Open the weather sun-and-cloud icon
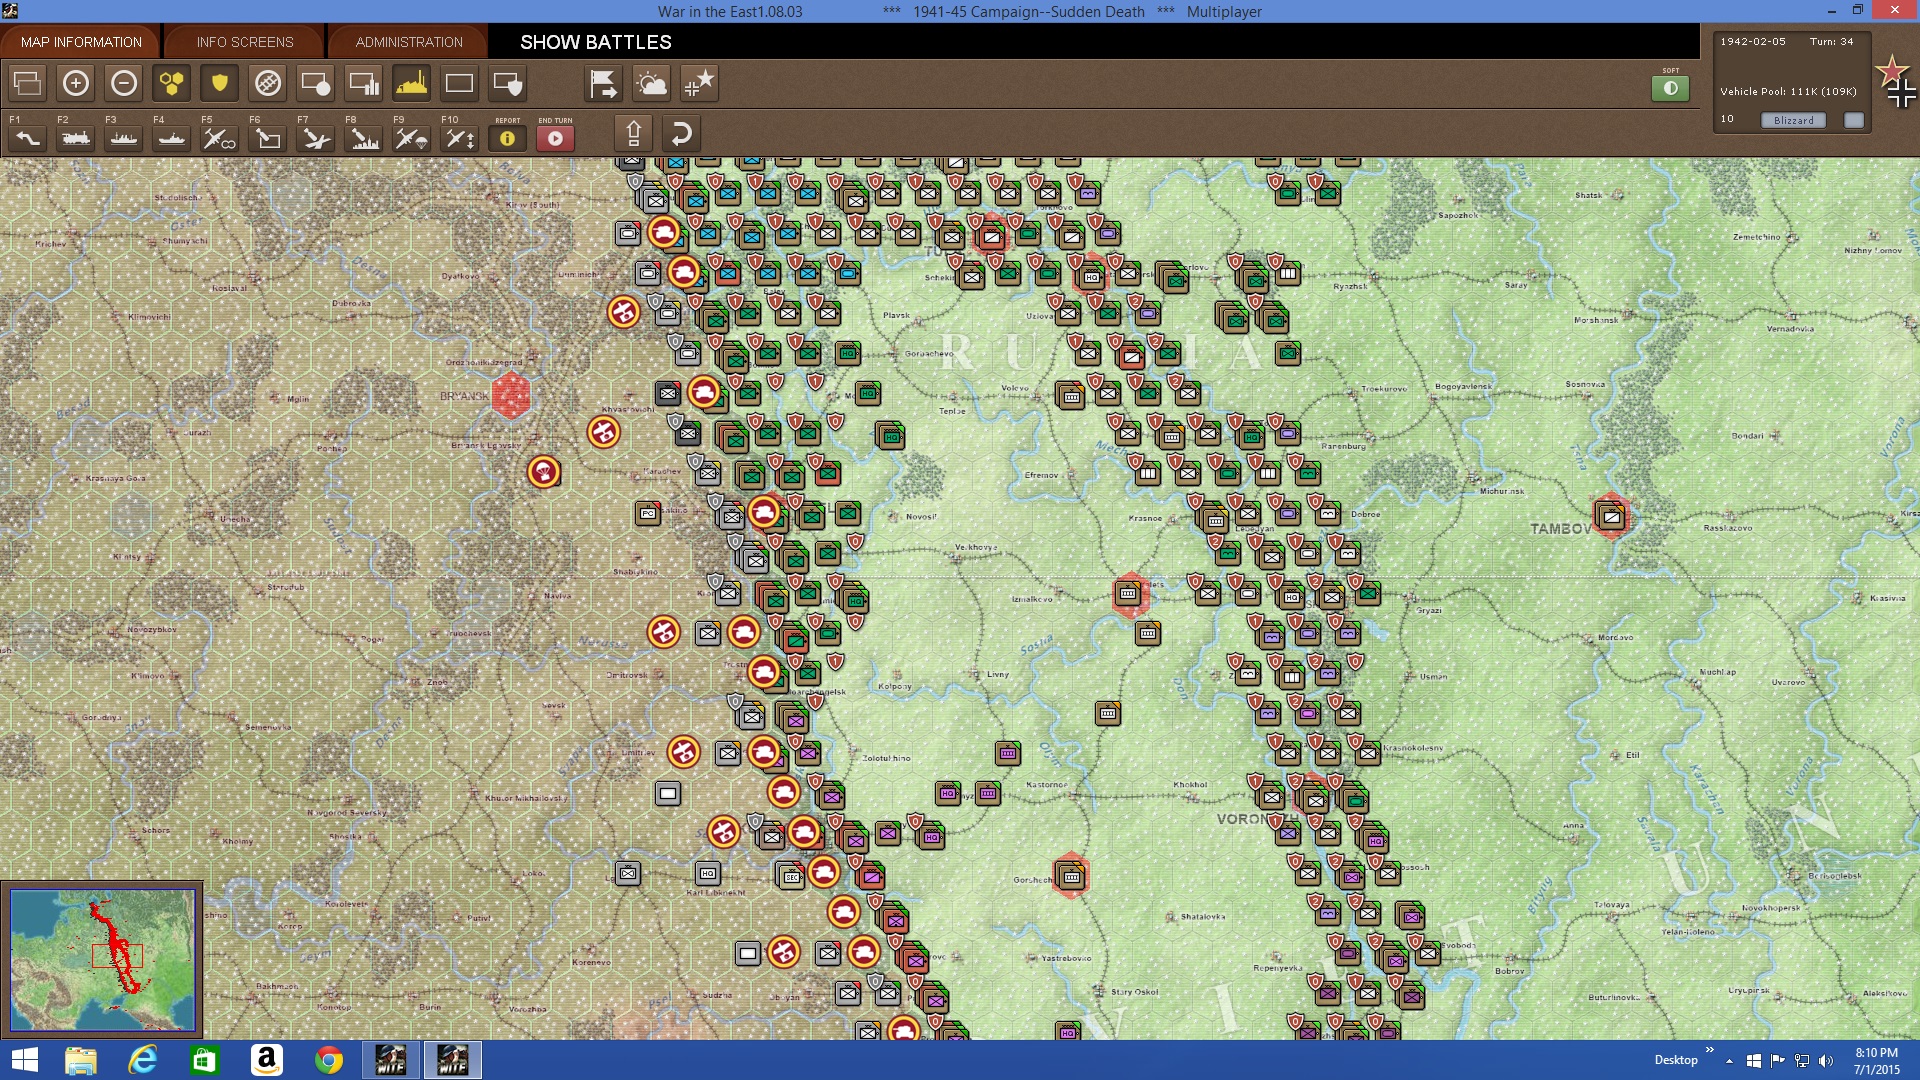 652,83
